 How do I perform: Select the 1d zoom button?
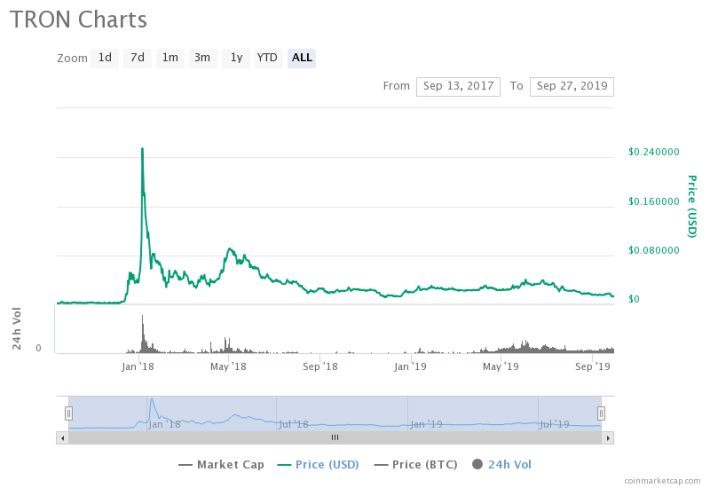point(105,58)
